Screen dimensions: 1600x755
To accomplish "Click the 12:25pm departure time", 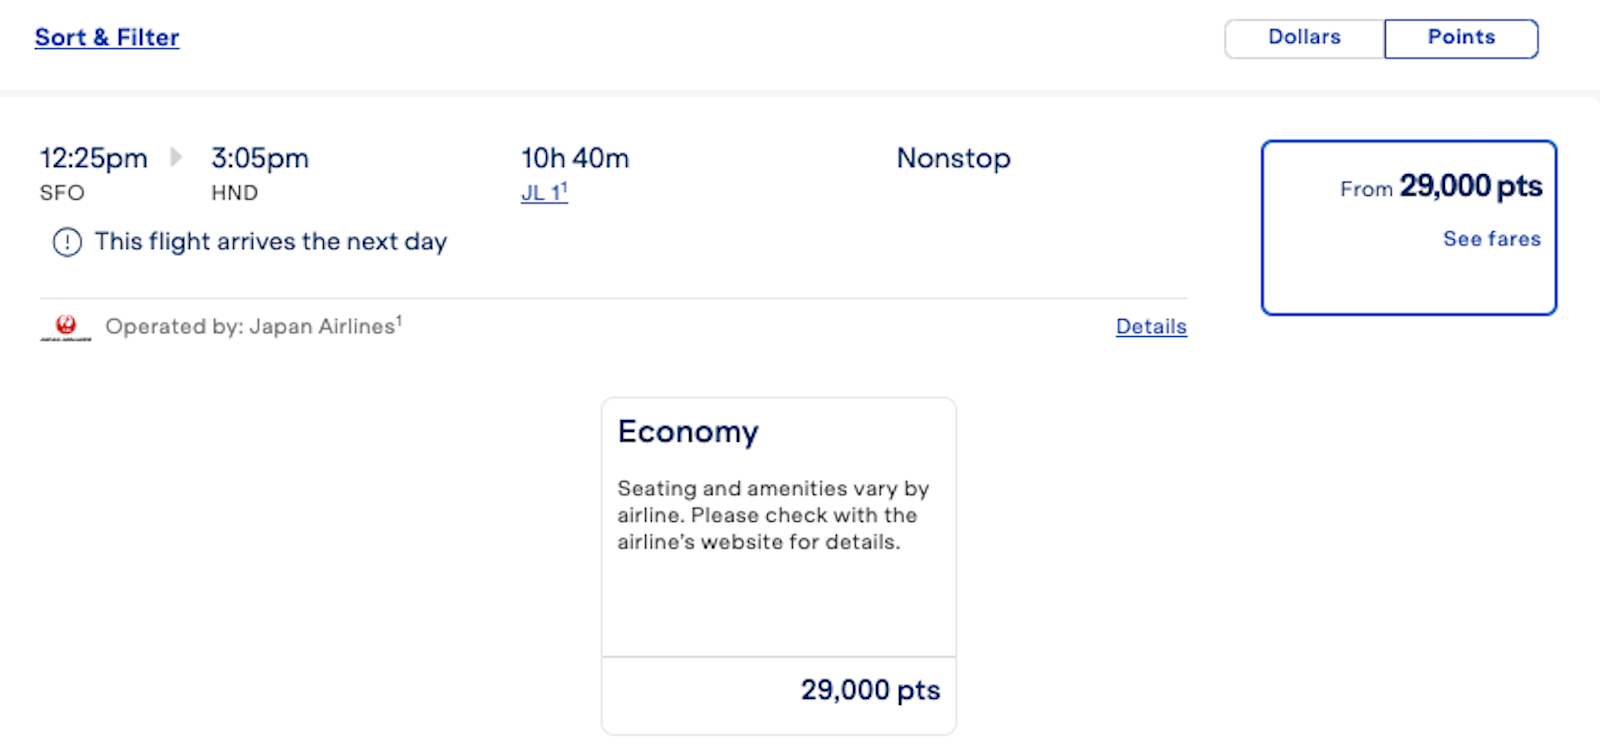I will click(93, 158).
